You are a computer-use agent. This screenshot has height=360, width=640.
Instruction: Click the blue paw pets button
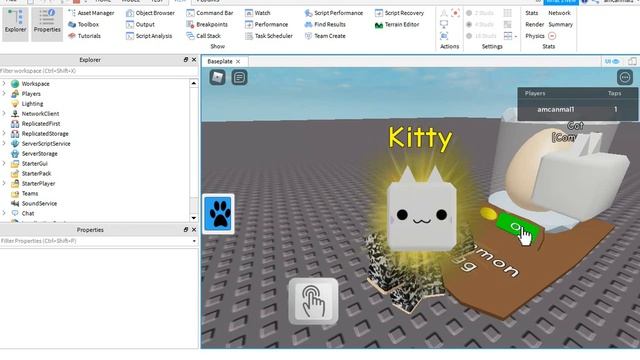point(219,214)
